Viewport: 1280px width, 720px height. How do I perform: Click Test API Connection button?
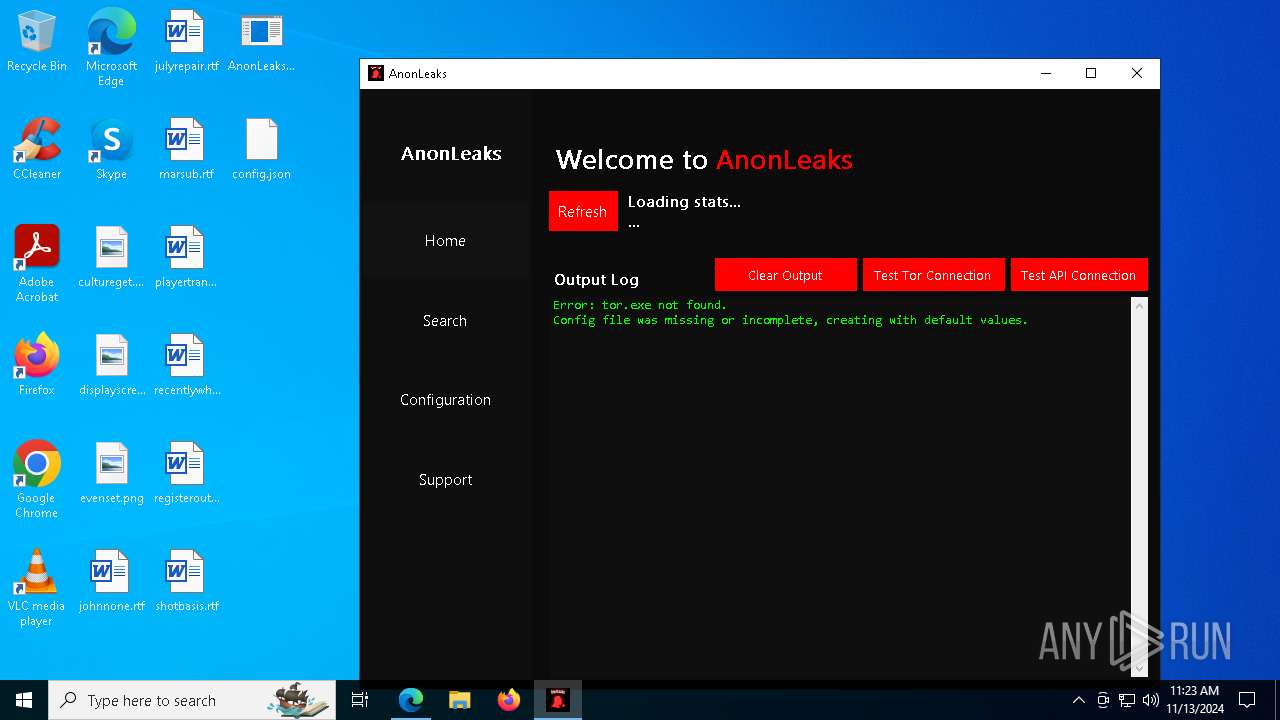(x=1078, y=275)
